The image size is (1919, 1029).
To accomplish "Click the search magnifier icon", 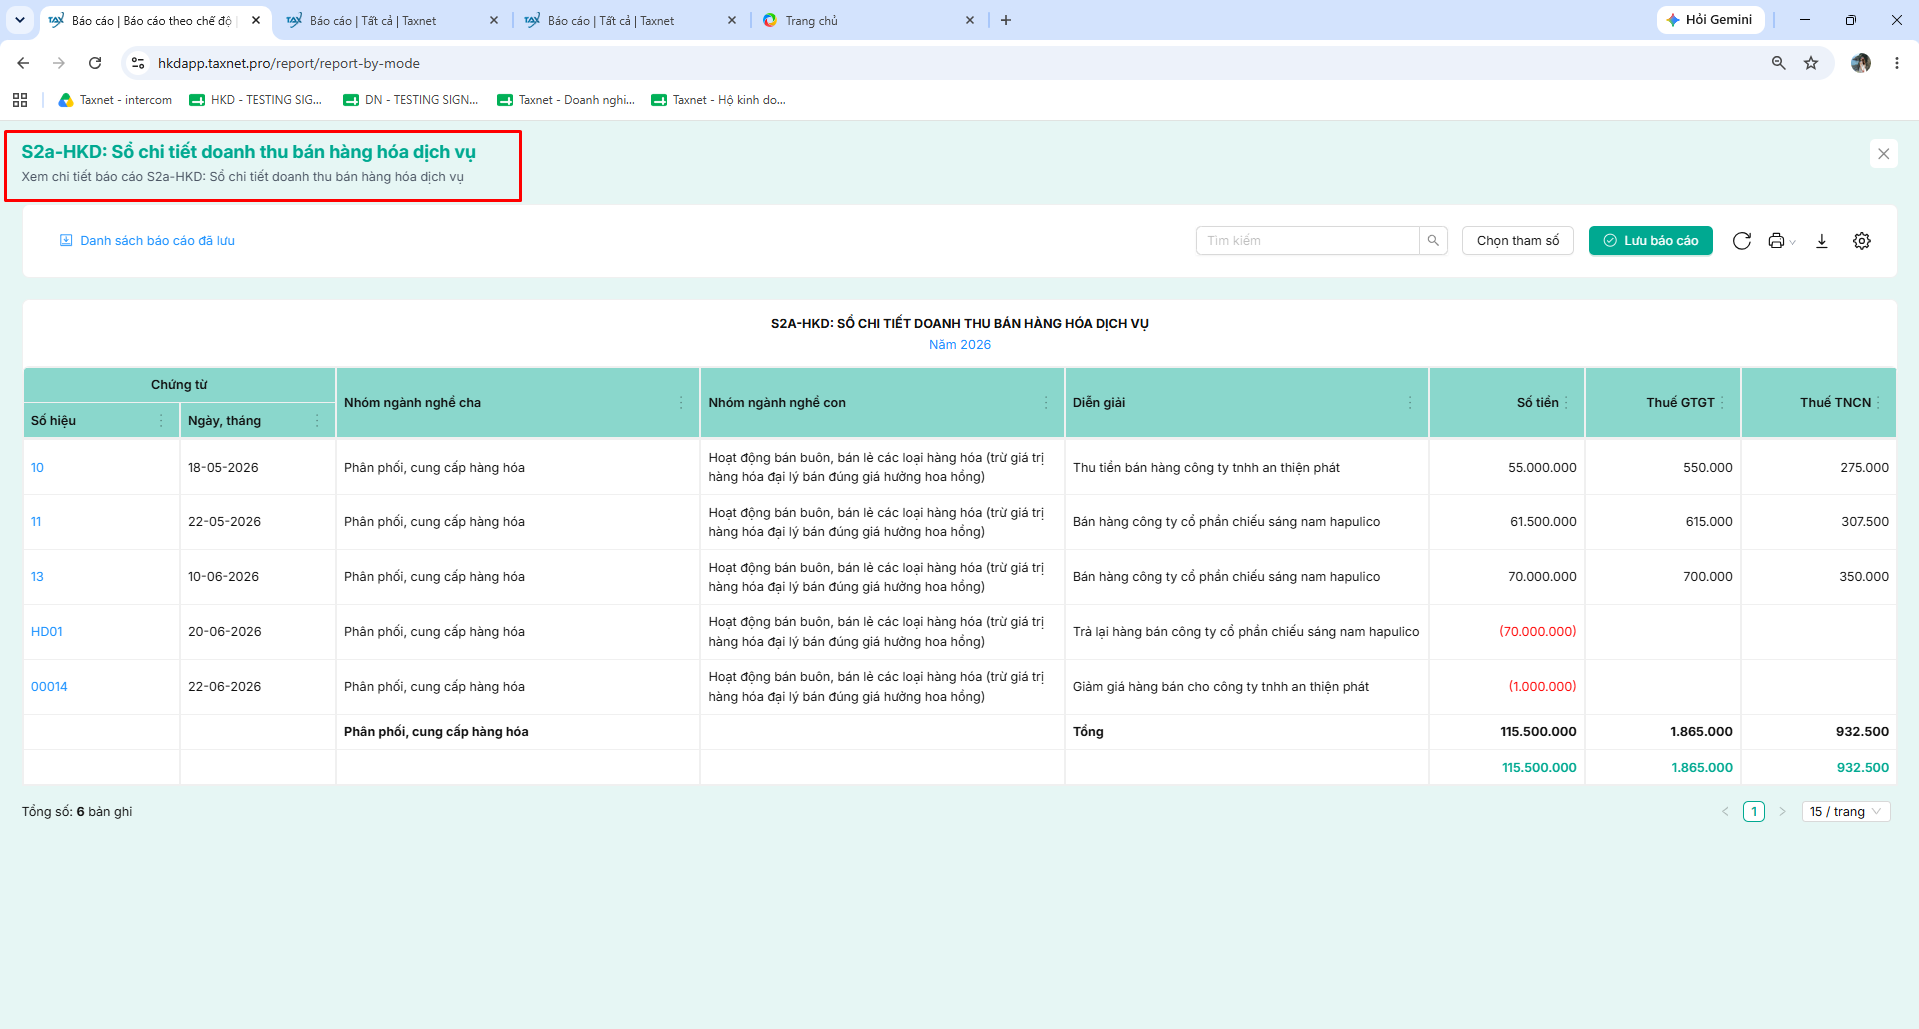I will click(1433, 241).
